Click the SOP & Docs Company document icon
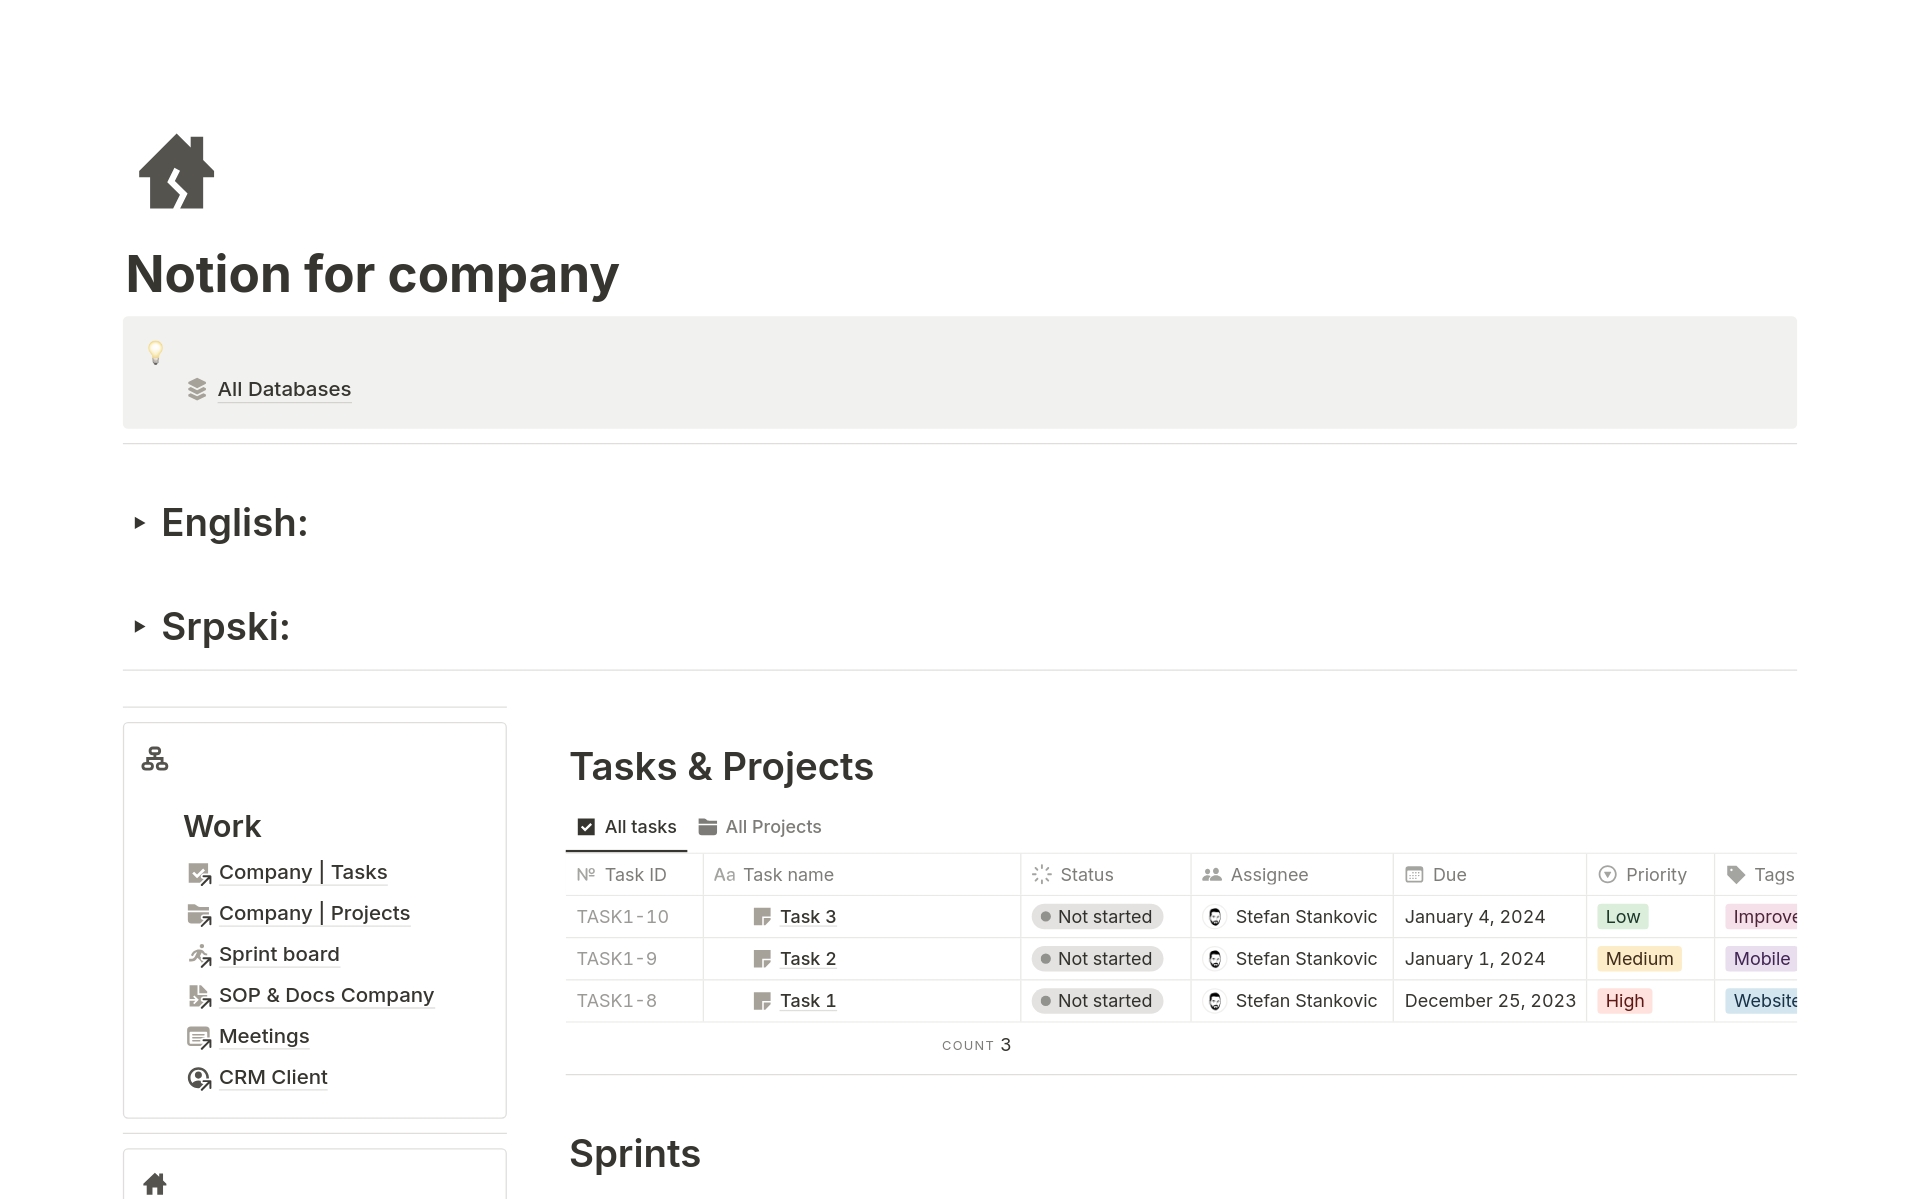1920x1199 pixels. (x=199, y=997)
